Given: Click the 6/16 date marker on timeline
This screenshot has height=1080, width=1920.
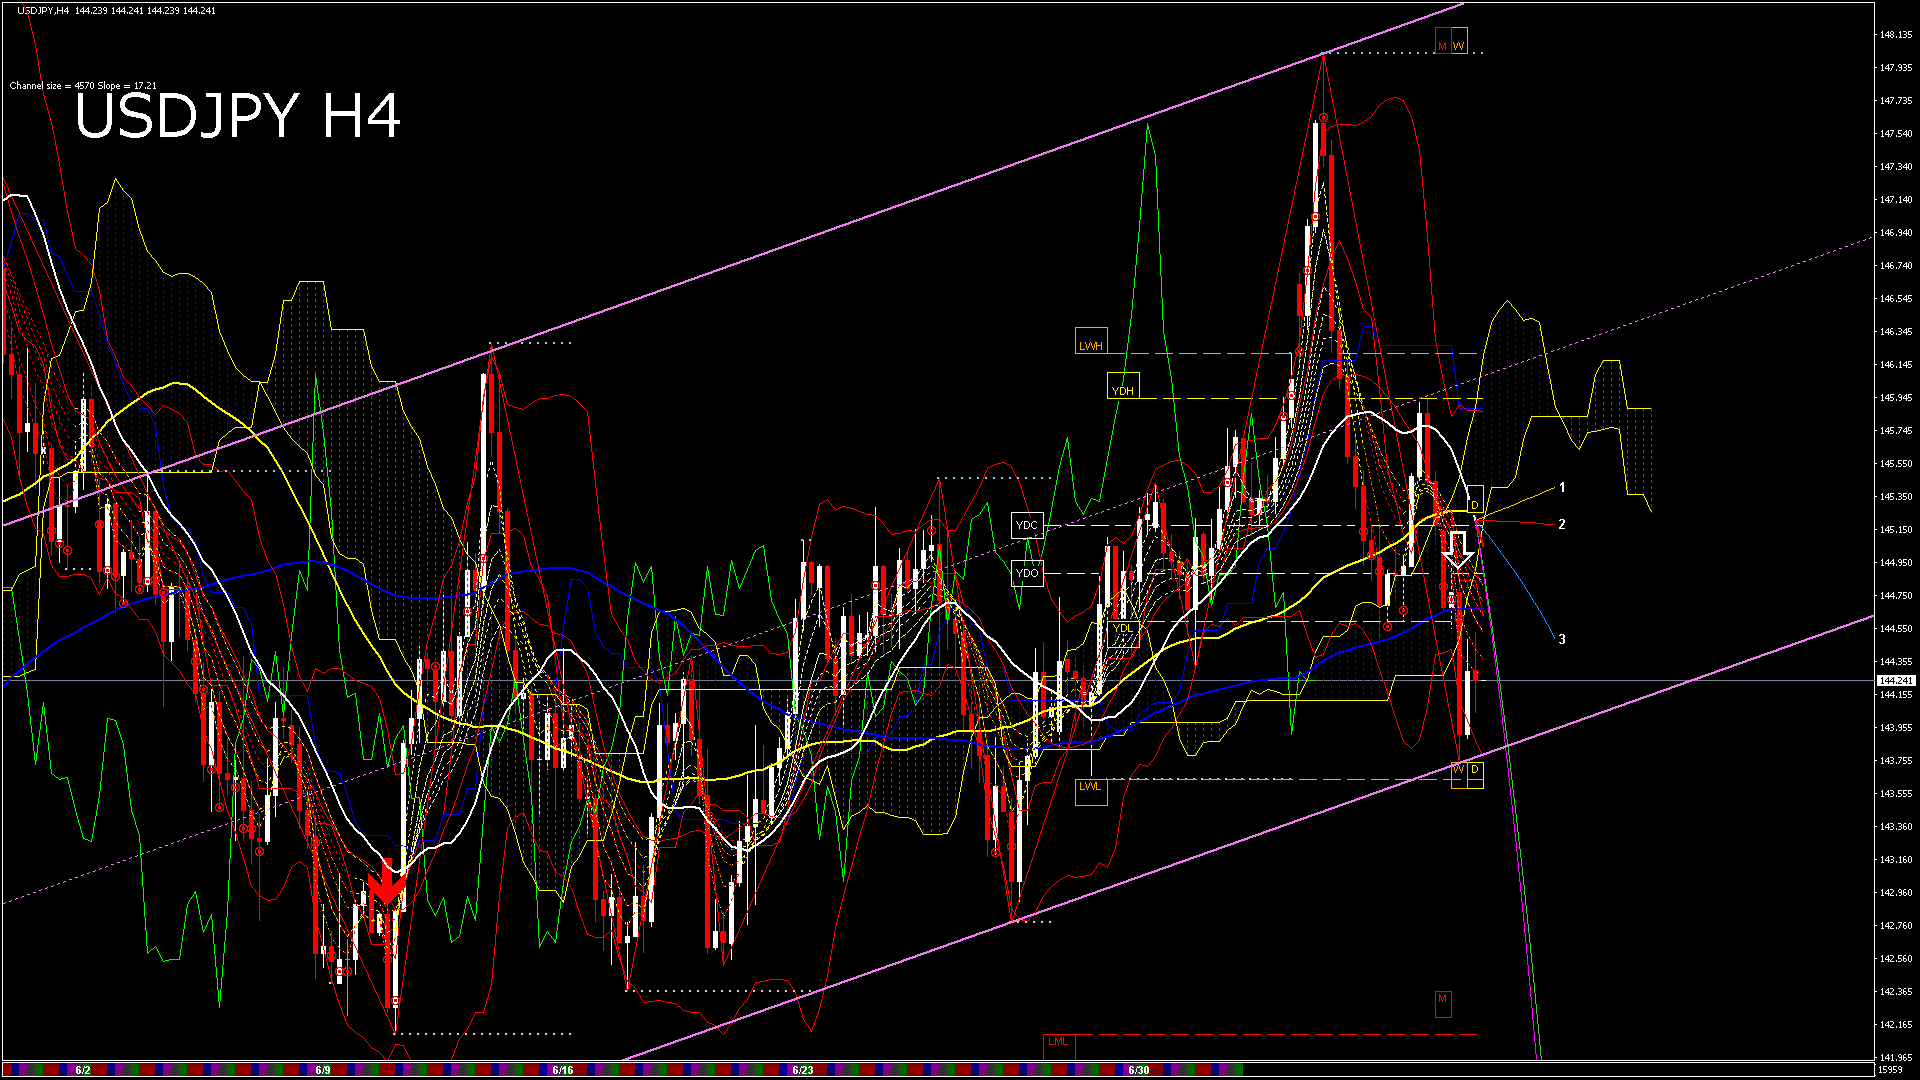Looking at the screenshot, I should [x=562, y=1070].
